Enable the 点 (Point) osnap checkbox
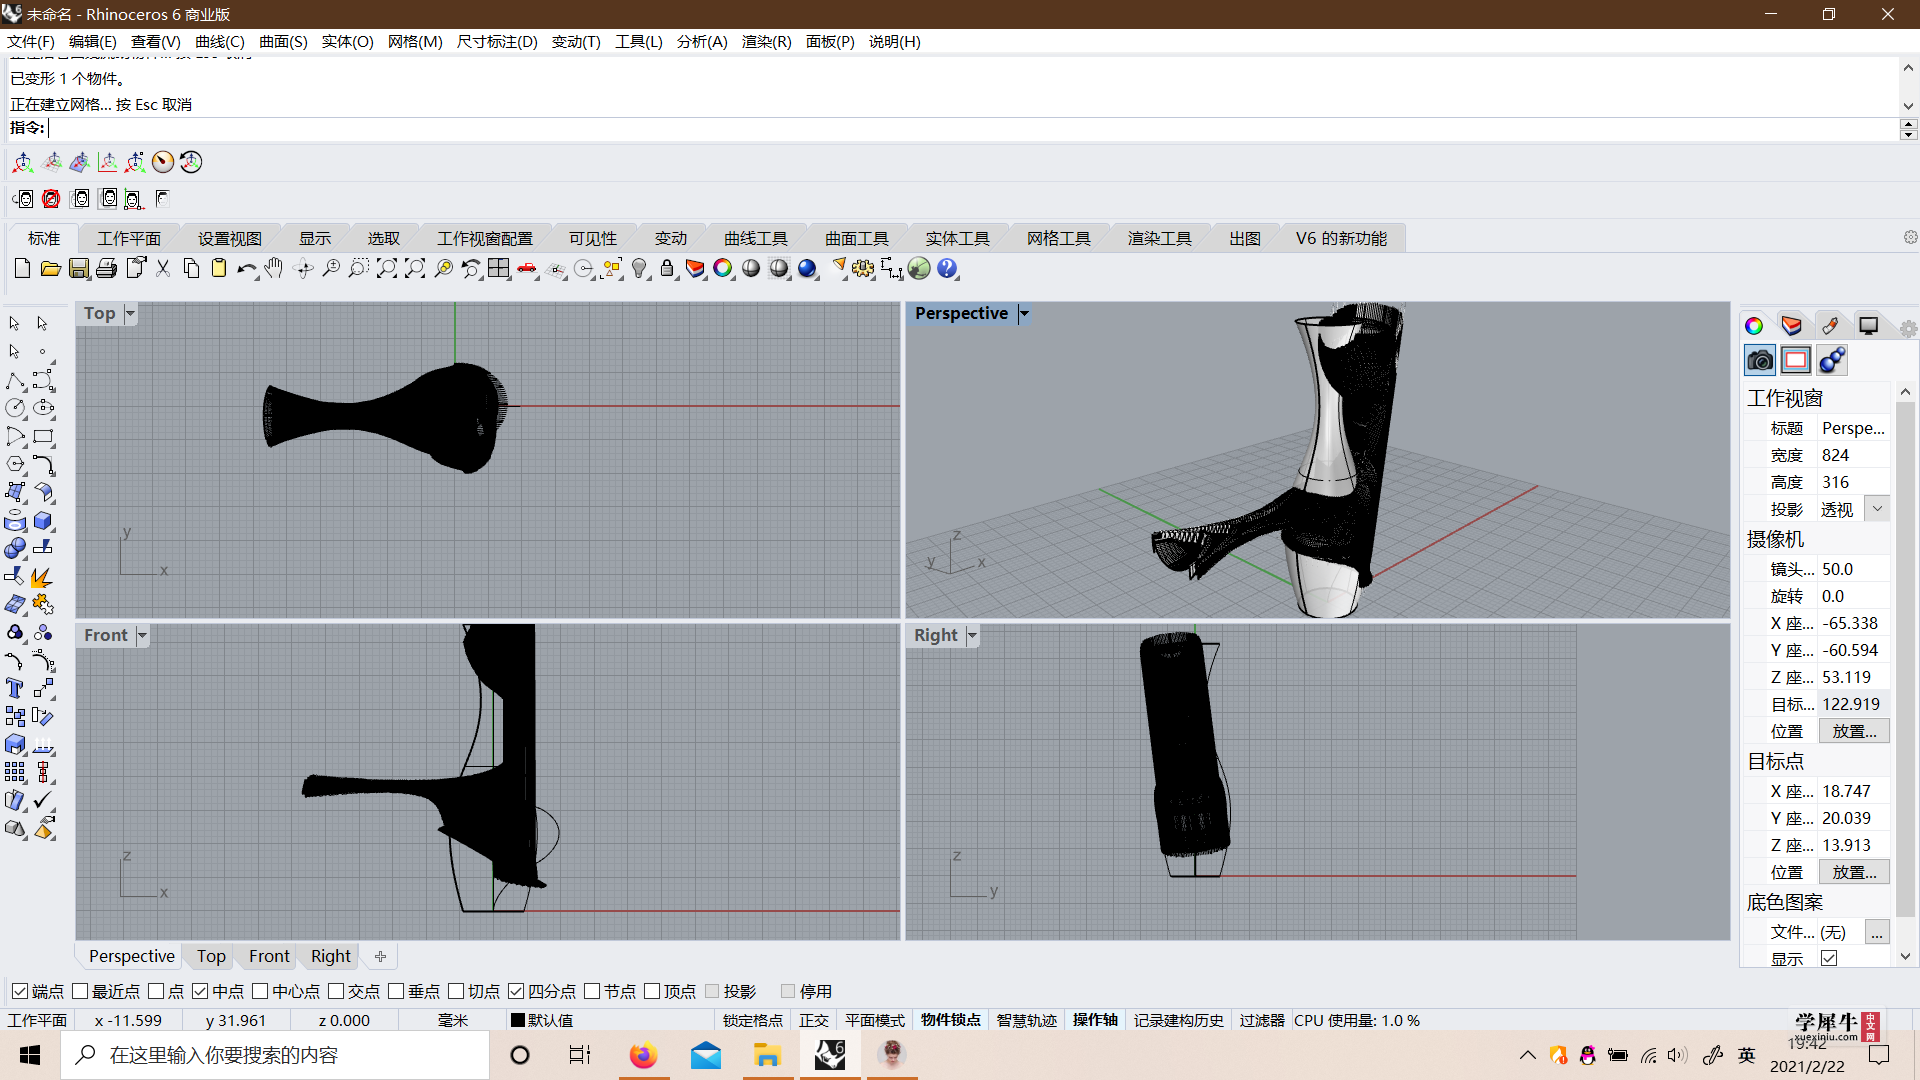 coord(156,991)
